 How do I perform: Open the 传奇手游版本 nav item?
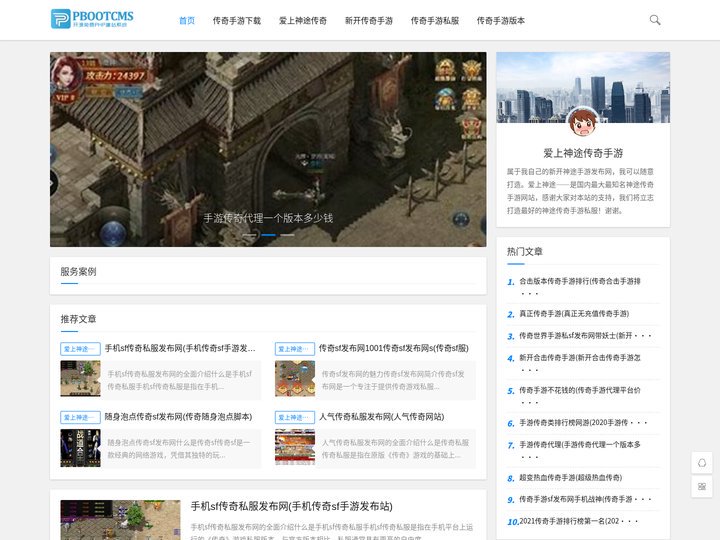(x=501, y=21)
